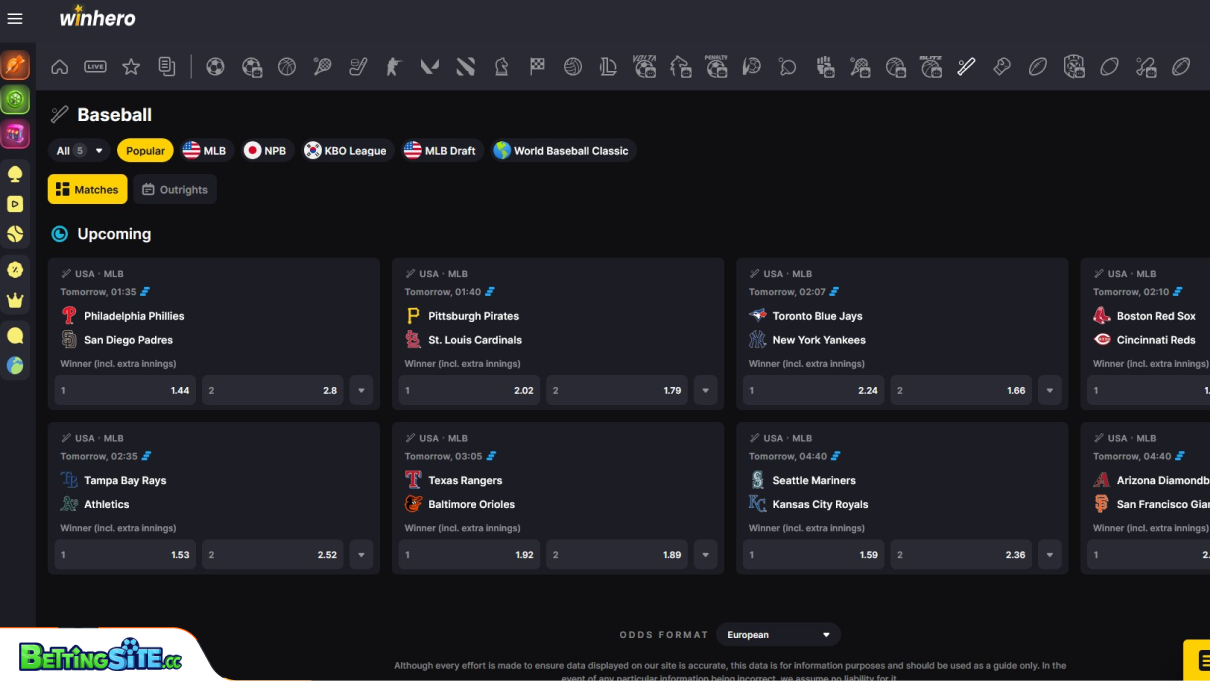Switch to the Live events view
This screenshot has width=1210, height=681.
96,66
